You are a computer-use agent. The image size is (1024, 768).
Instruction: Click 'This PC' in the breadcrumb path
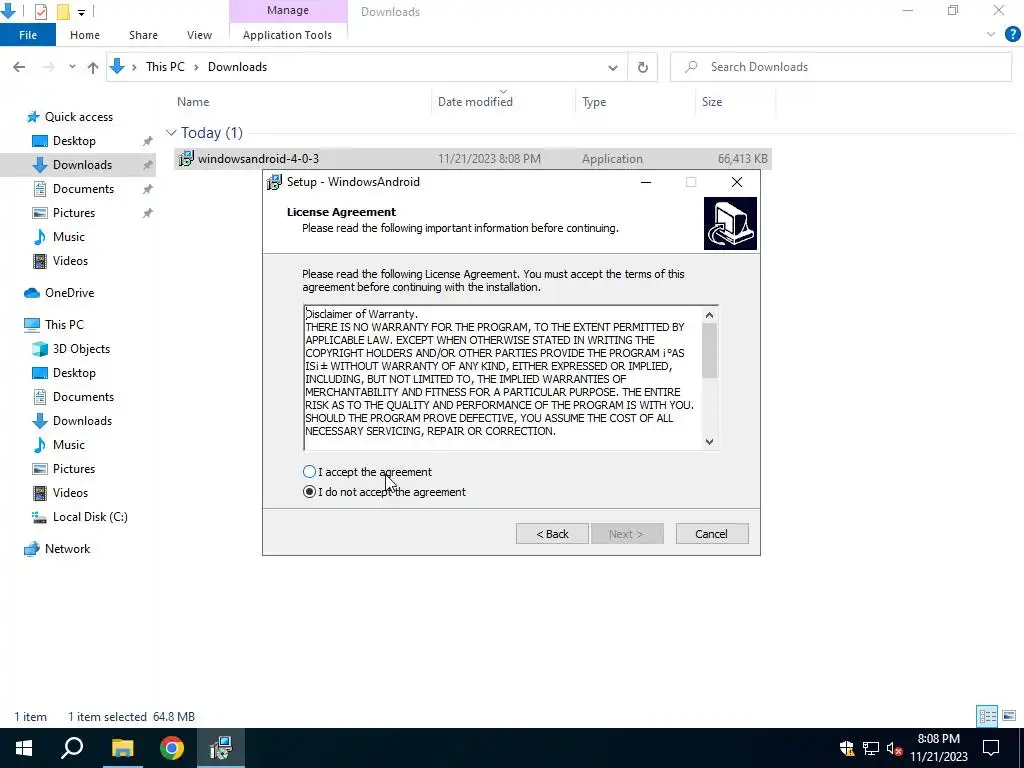165,67
